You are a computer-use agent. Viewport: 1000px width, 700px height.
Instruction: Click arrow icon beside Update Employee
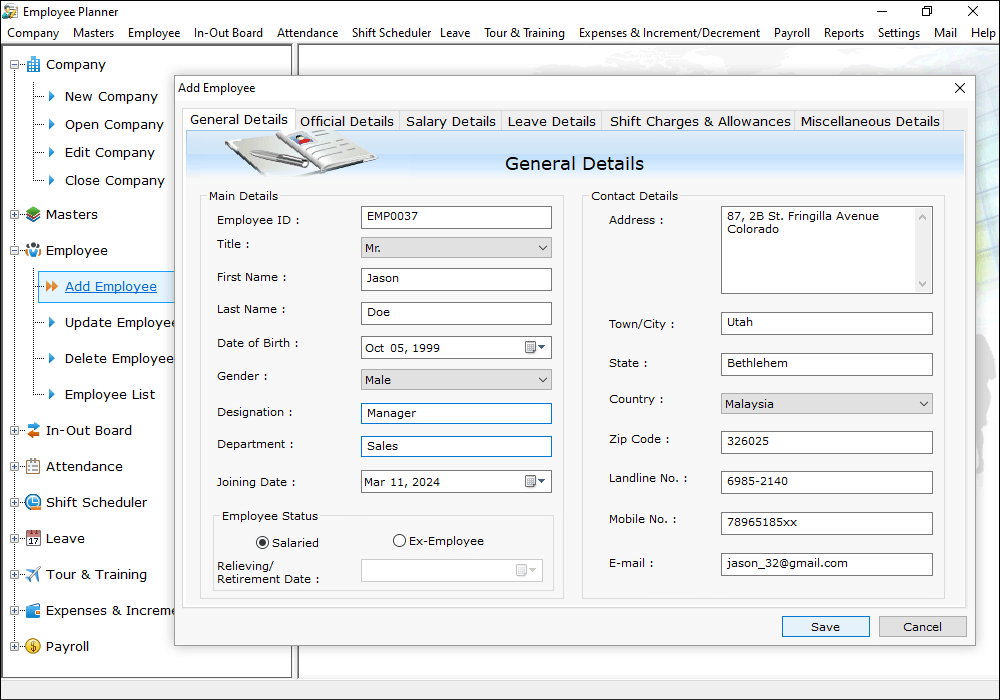(x=52, y=323)
